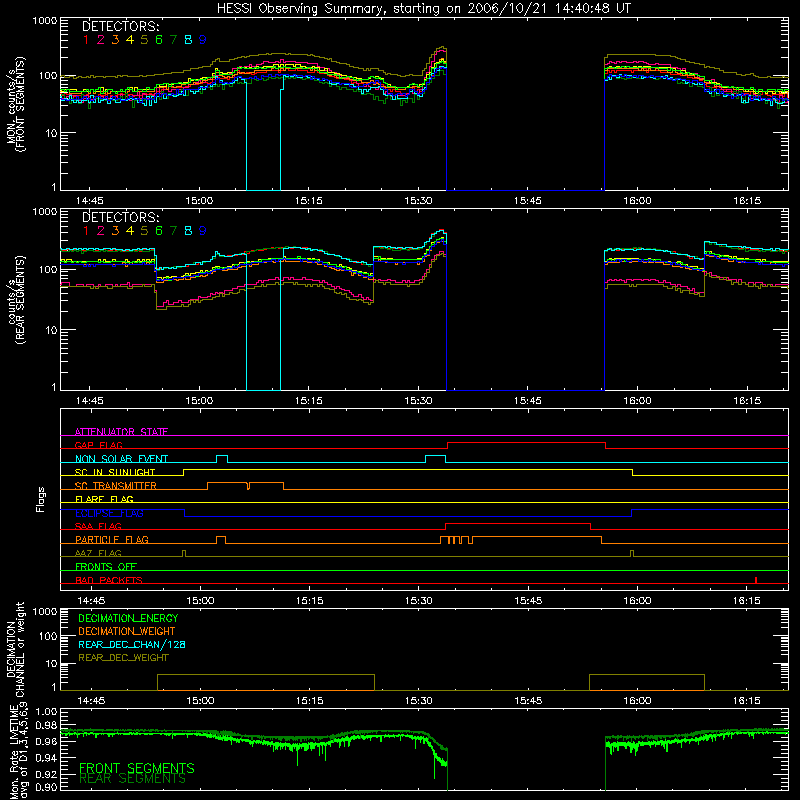Click the ATTENUATOR_STATE flag label
This screenshot has height=800, width=800.
coord(121,432)
